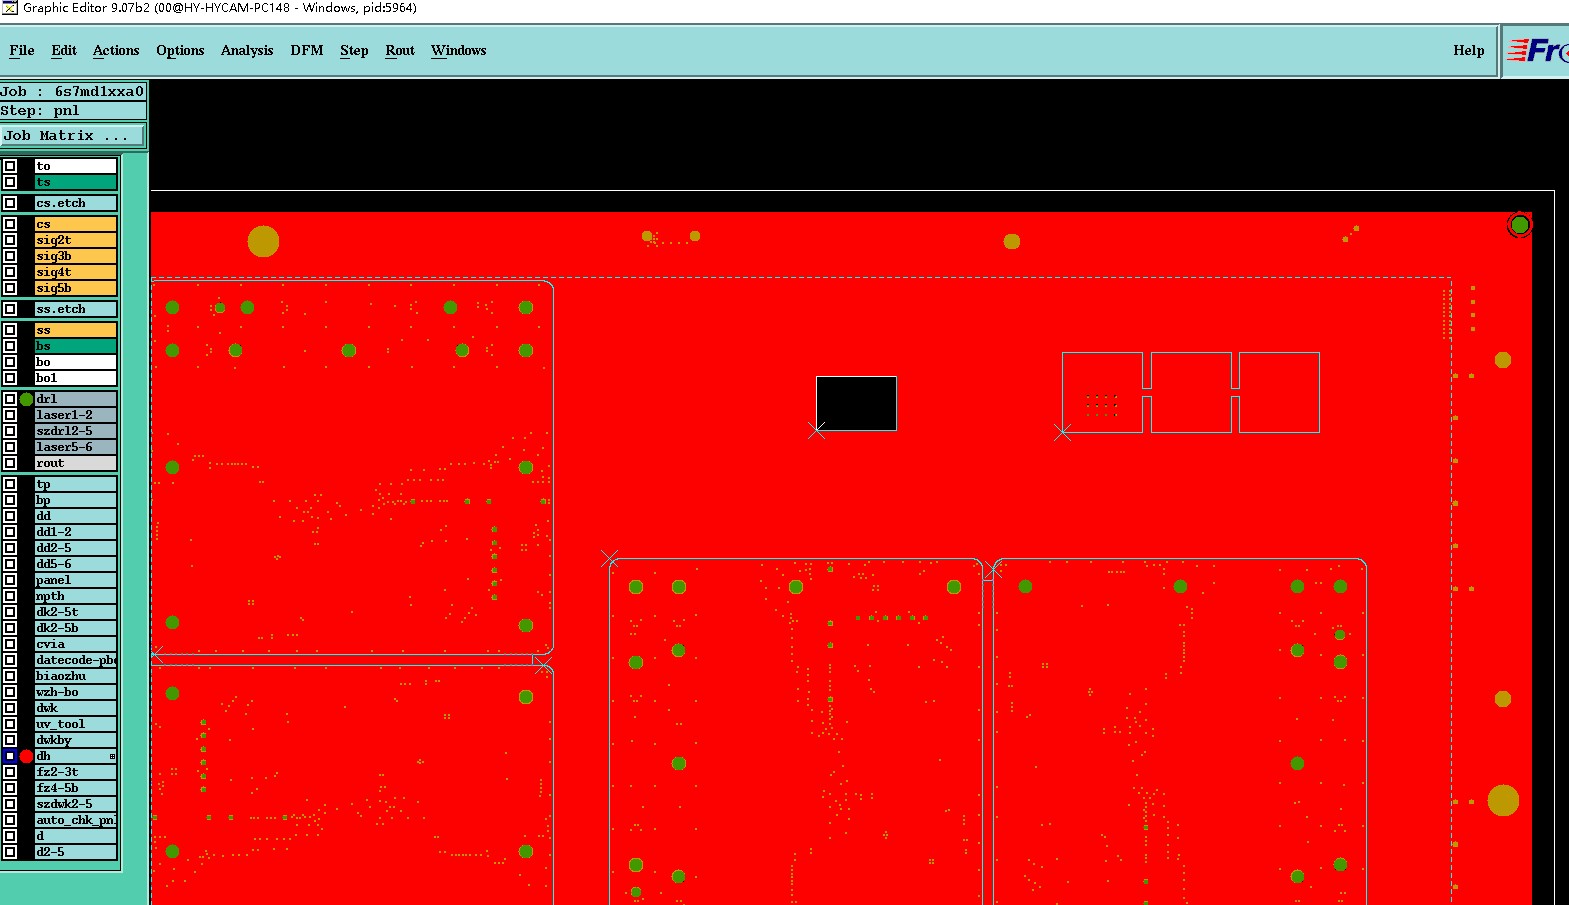Toggle checkbox for the dh layer
1569x905 pixels.
(10, 756)
